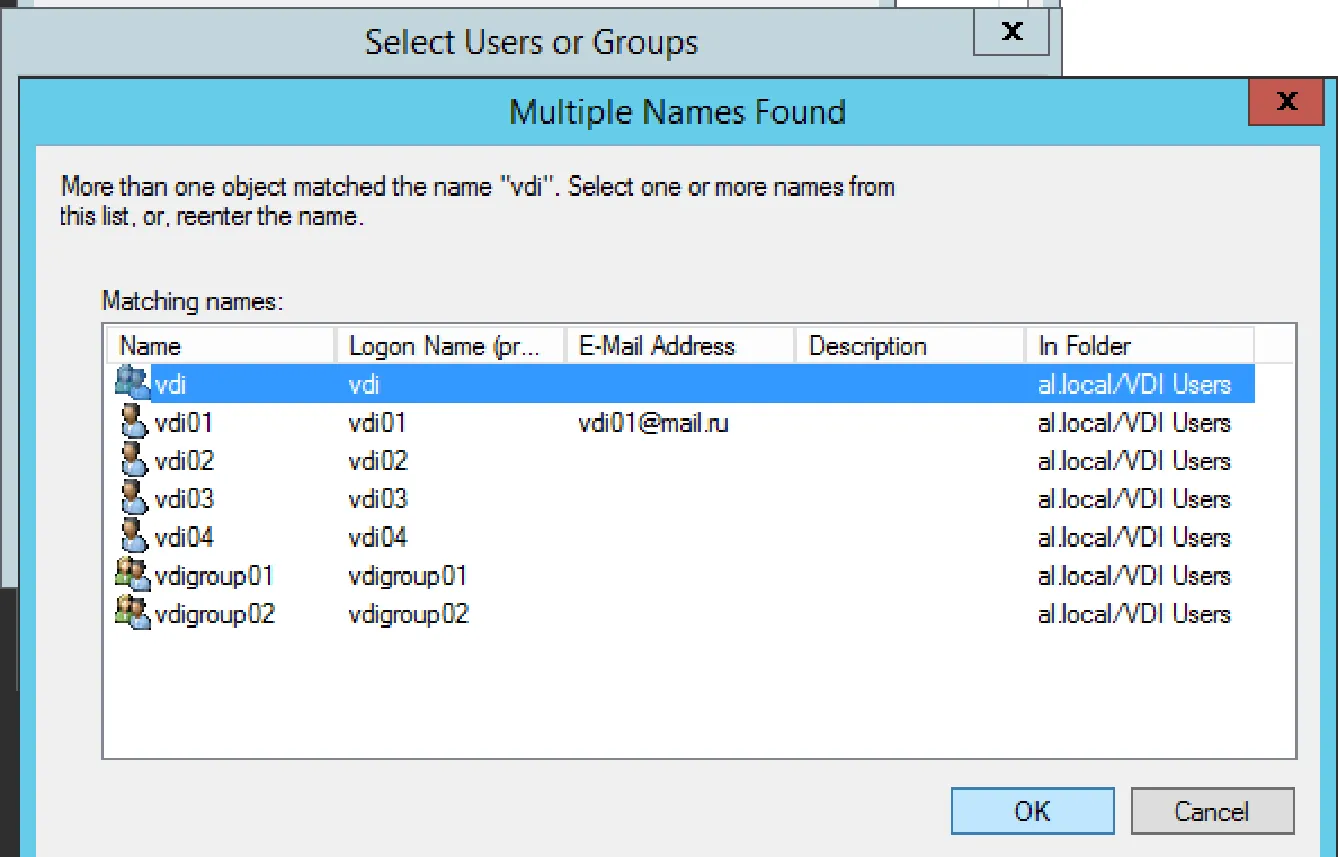Image resolution: width=1338 pixels, height=857 pixels.
Task: Sort list by Name column header
Action: point(221,346)
